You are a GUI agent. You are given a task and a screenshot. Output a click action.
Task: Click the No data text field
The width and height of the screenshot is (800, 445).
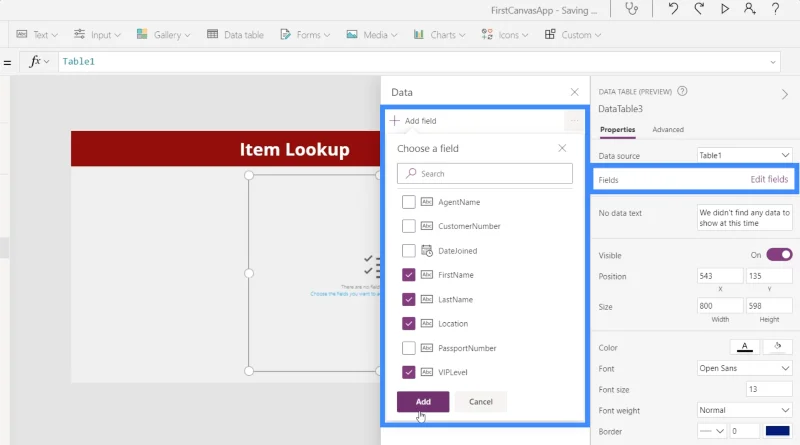pos(744,218)
